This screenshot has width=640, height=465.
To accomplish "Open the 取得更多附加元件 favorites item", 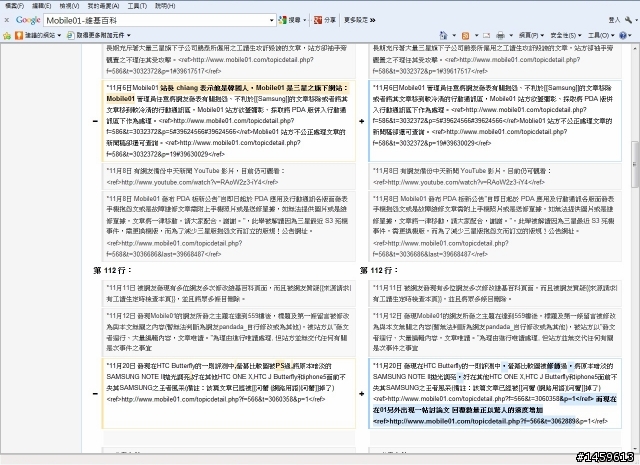I will point(99,36).
